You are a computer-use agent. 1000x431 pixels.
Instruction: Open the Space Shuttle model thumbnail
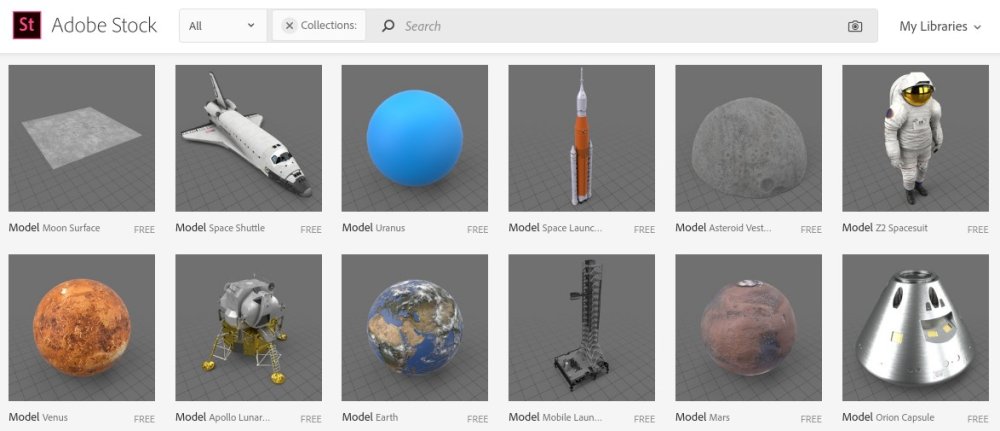tap(248, 138)
